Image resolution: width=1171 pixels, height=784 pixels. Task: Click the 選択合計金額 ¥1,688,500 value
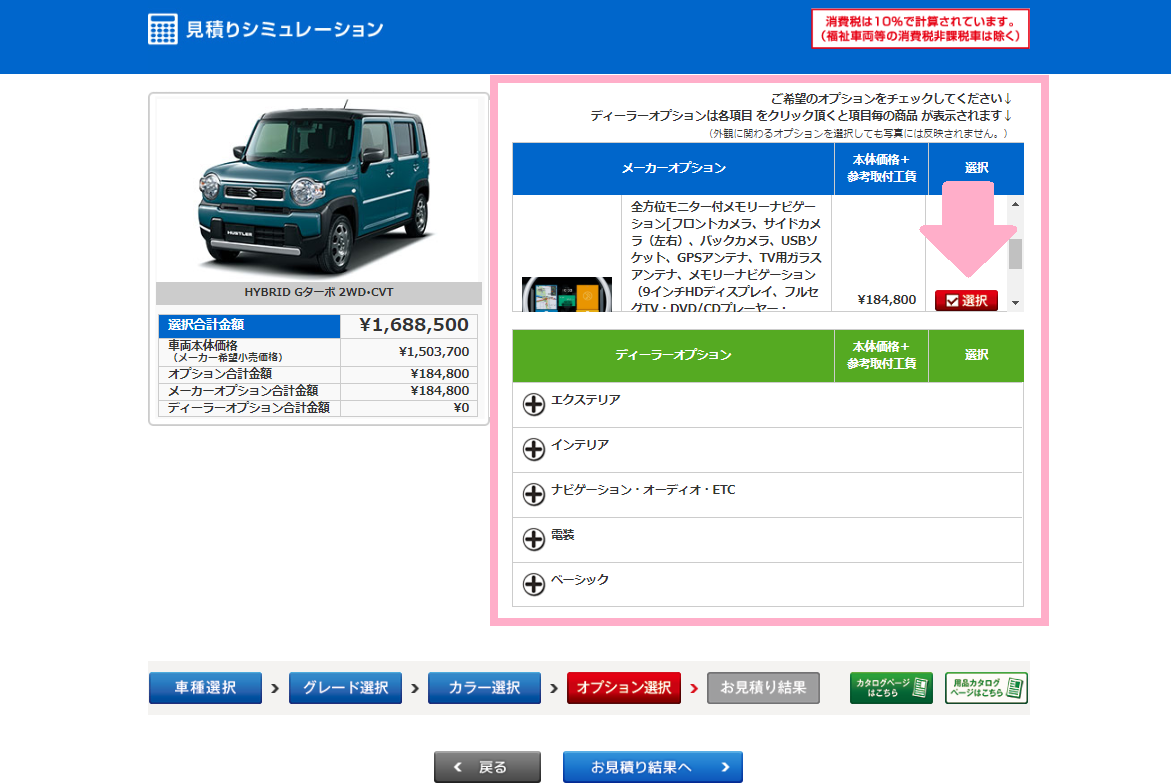[x=414, y=325]
